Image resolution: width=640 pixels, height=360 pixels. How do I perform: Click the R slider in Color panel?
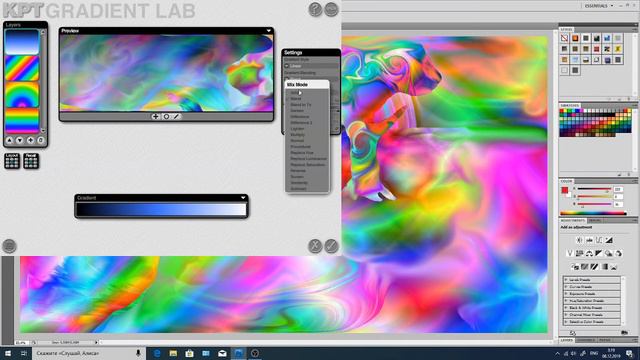coord(594,189)
